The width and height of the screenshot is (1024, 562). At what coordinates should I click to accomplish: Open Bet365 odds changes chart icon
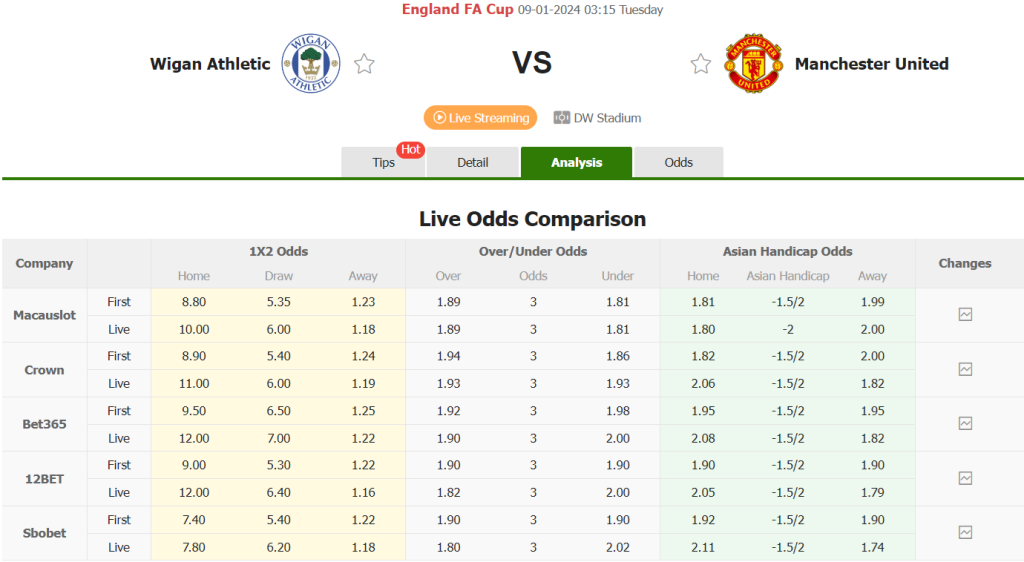[x=965, y=424]
